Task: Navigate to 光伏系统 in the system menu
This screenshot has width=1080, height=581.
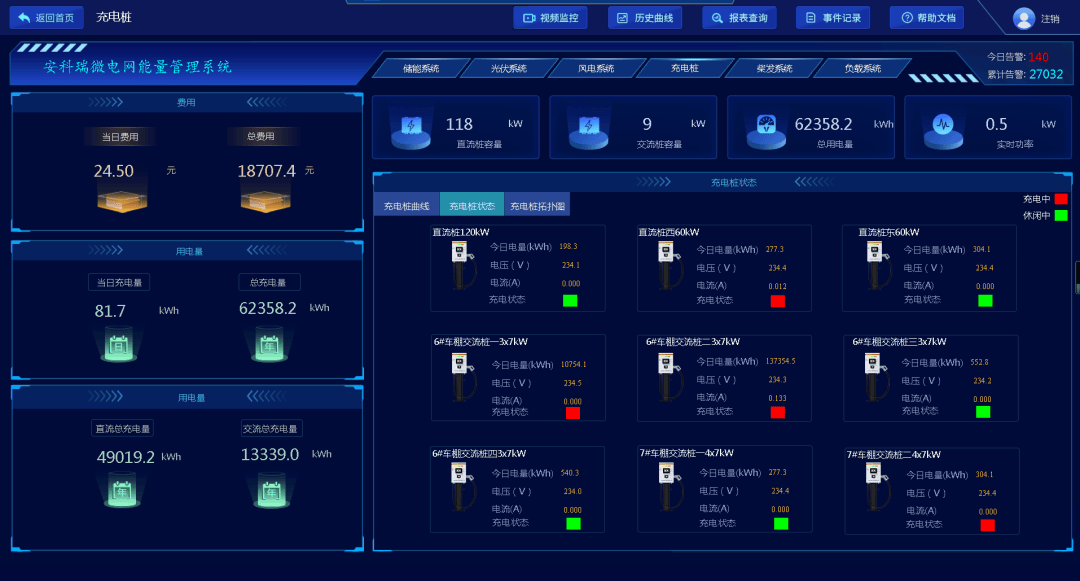Action: tap(508, 69)
